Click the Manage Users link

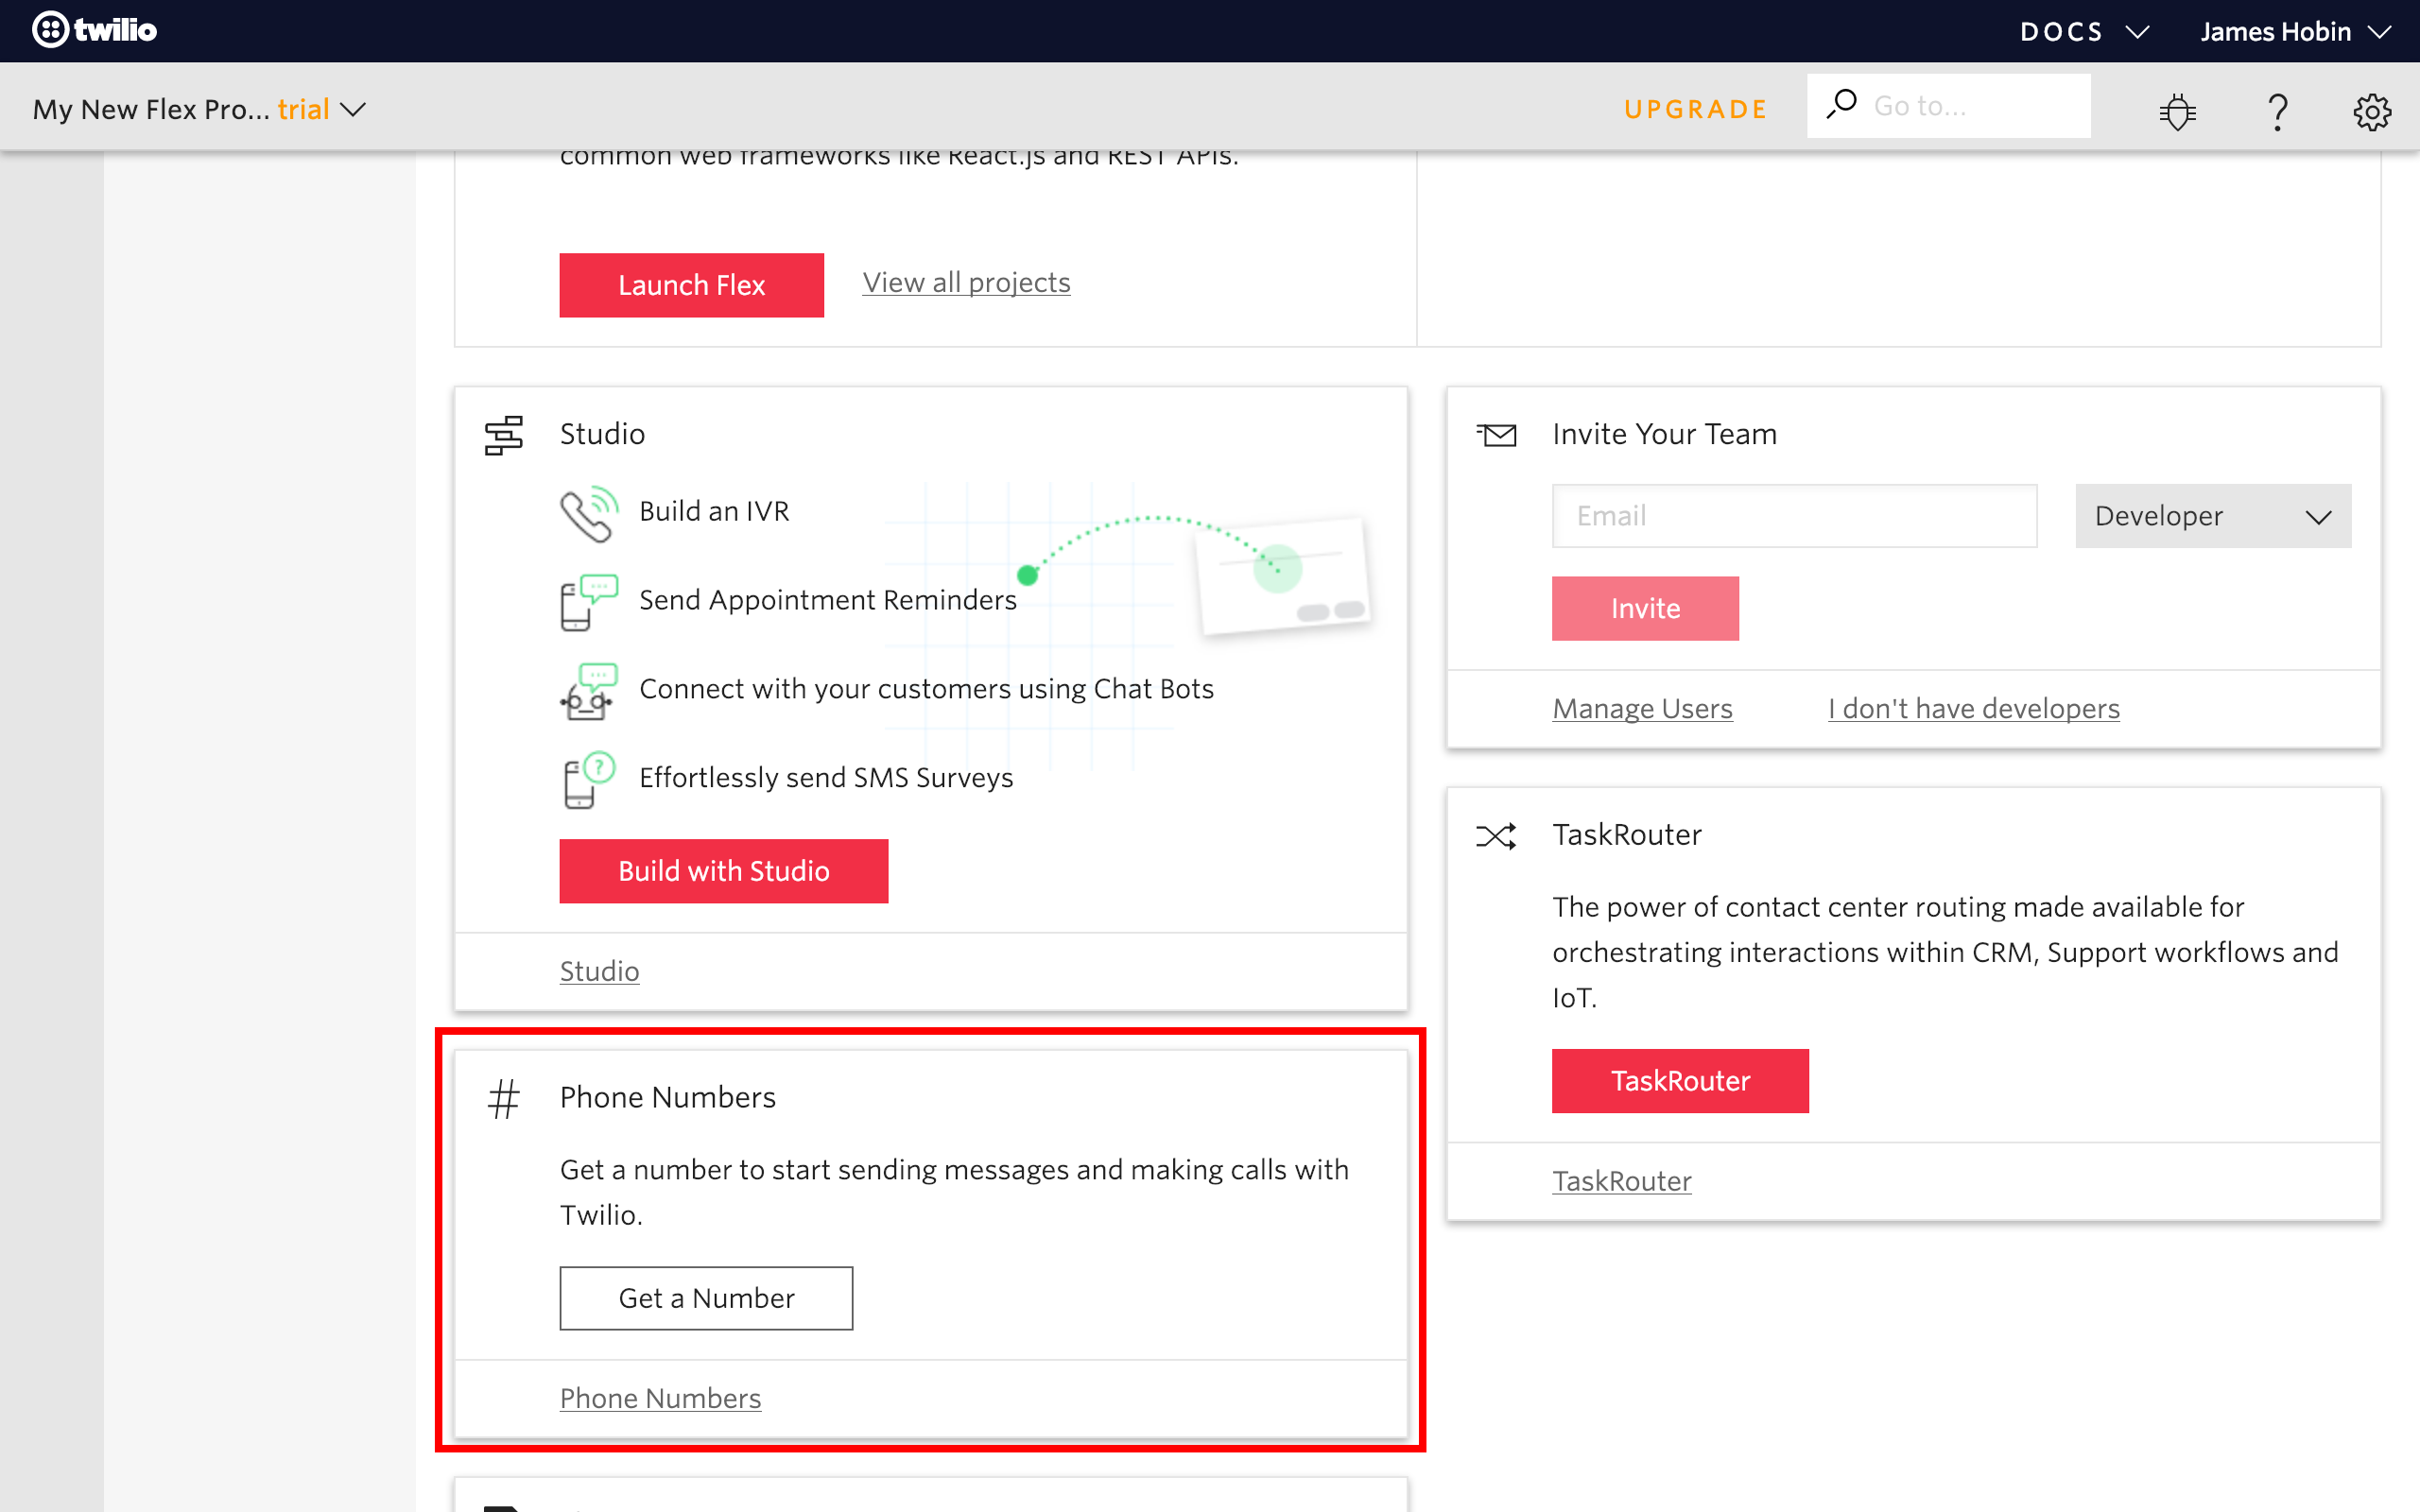1641,707
